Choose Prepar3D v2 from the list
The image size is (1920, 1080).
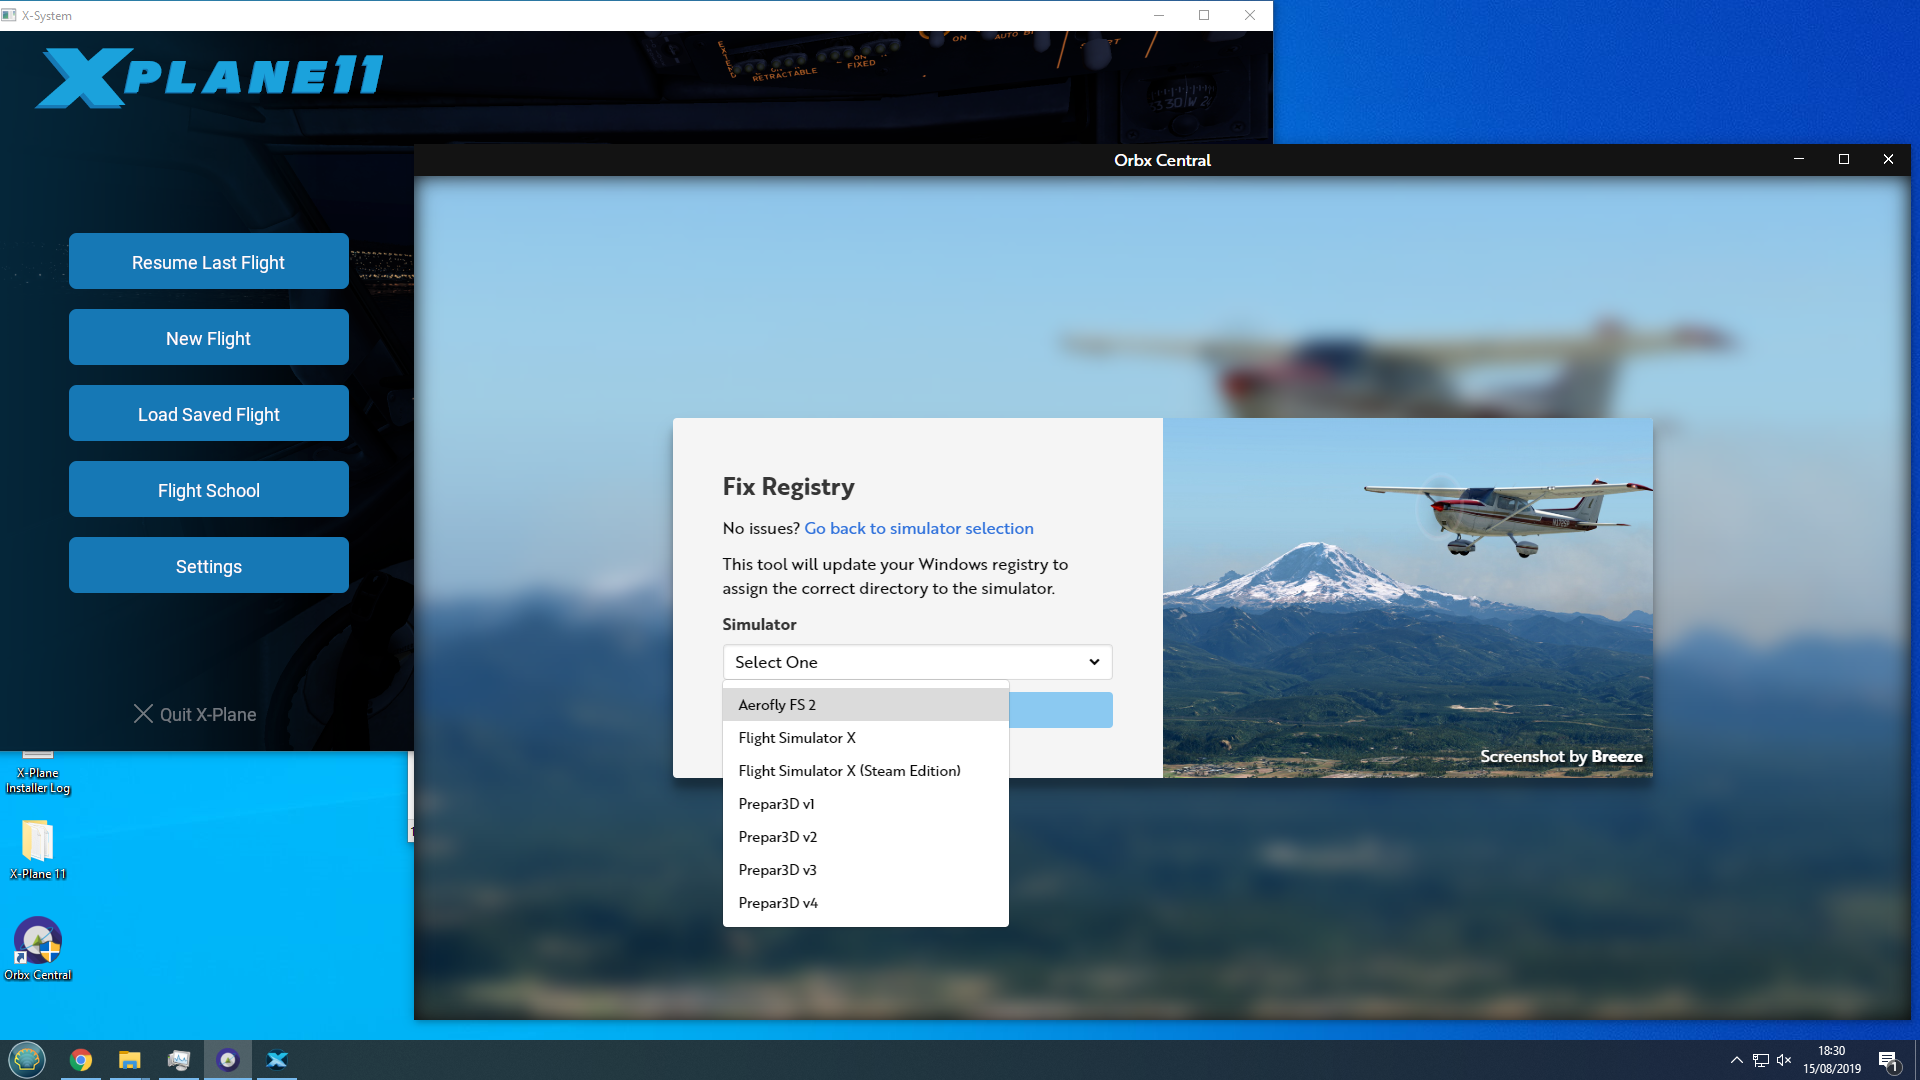865,837
